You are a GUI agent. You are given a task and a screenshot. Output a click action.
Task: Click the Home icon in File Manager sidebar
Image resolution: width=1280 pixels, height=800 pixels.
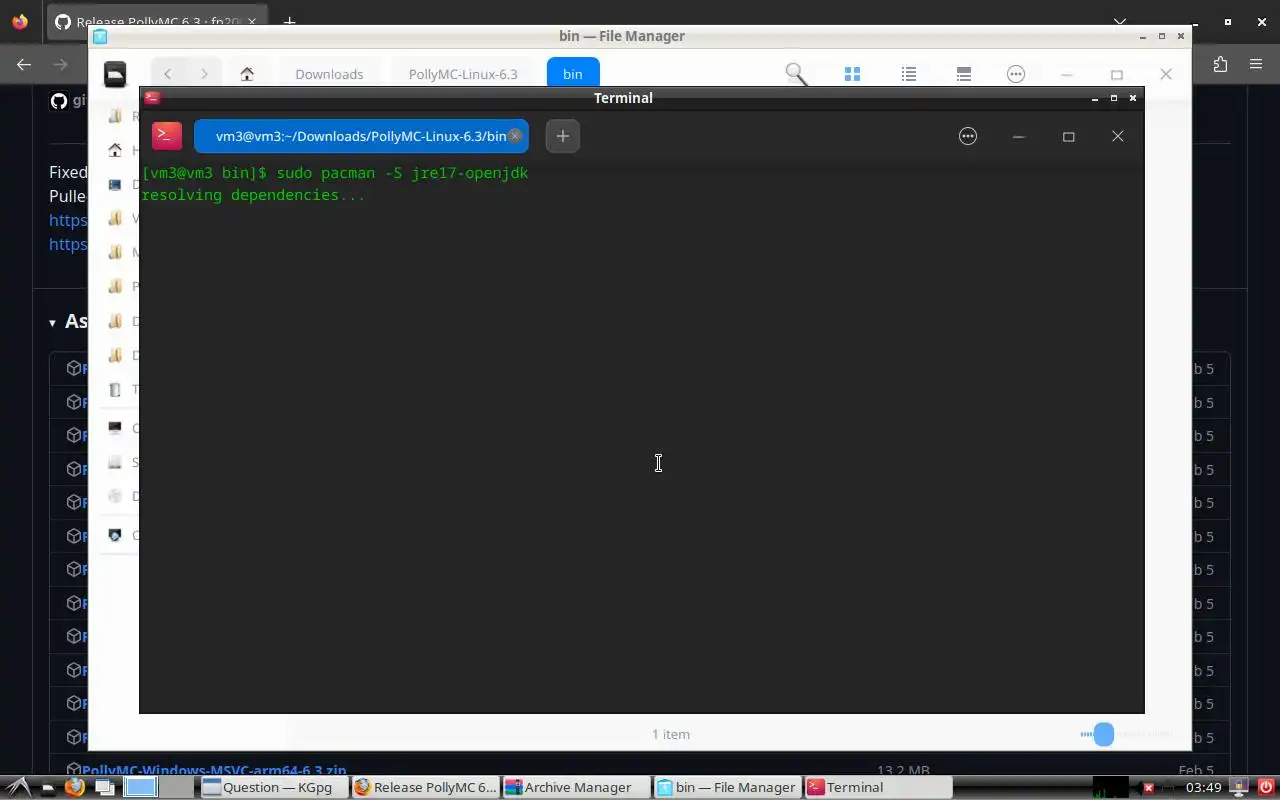click(x=115, y=150)
